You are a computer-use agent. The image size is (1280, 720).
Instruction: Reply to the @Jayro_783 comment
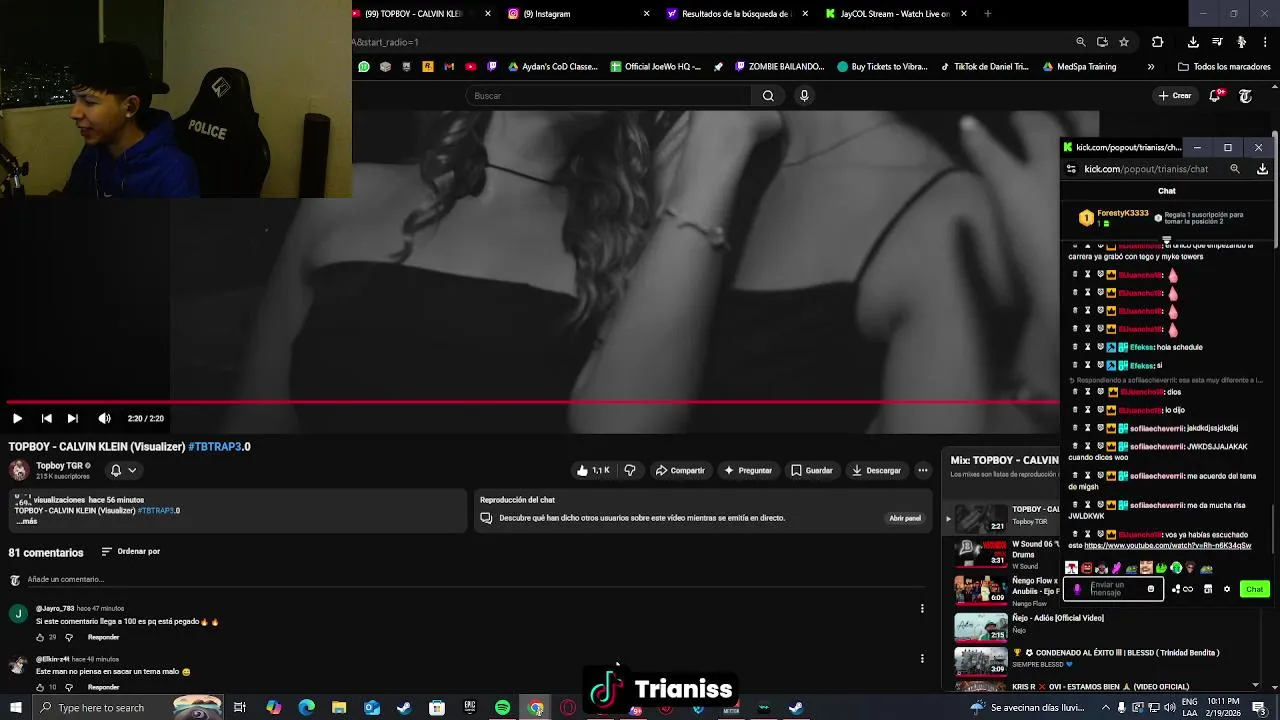point(103,637)
